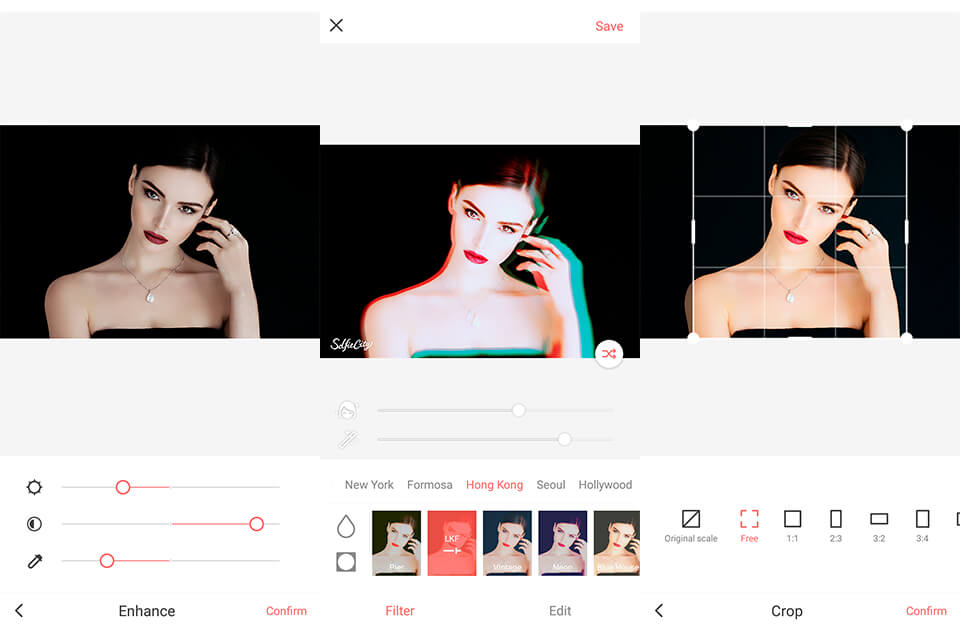960x640 pixels.
Task: Select the Vintage filter thumbnail
Action: (x=508, y=543)
